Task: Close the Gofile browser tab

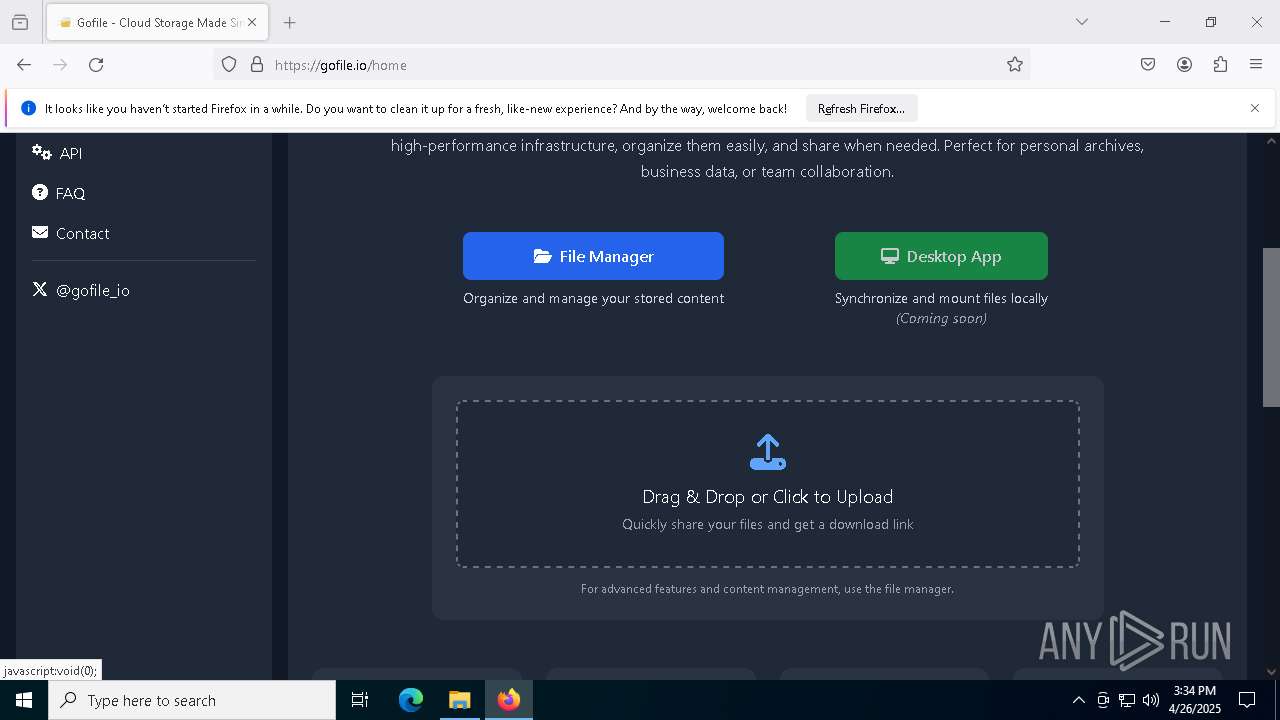Action: pyautogui.click(x=253, y=22)
